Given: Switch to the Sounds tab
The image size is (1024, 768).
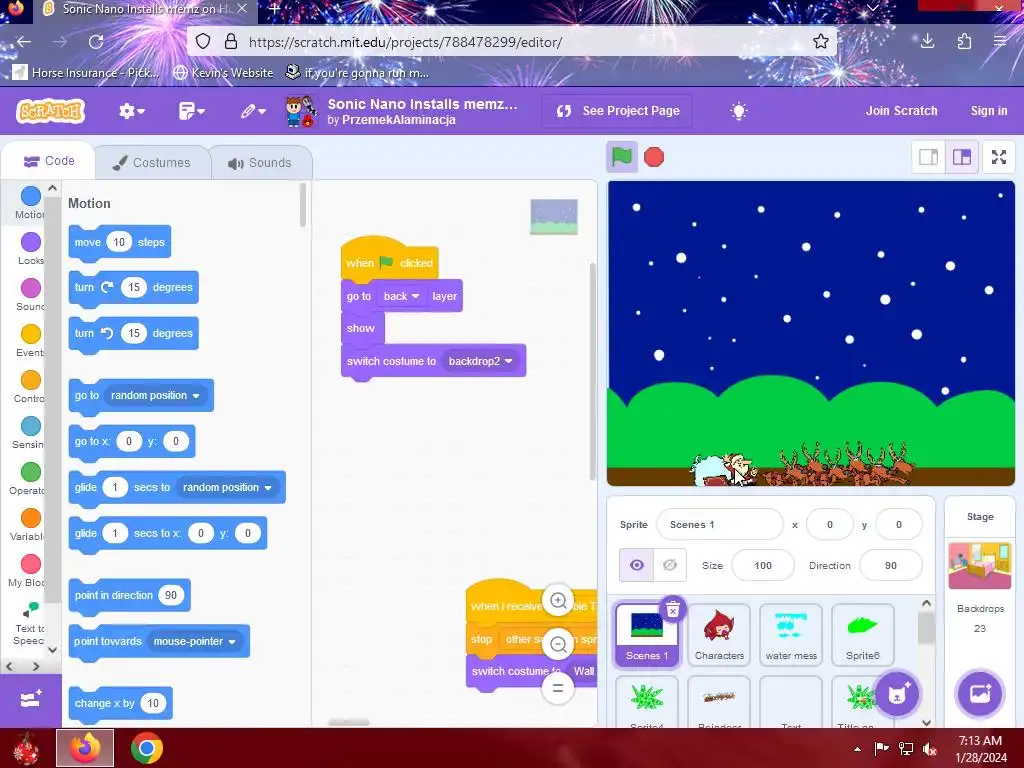Looking at the screenshot, I should pyautogui.click(x=260, y=163).
